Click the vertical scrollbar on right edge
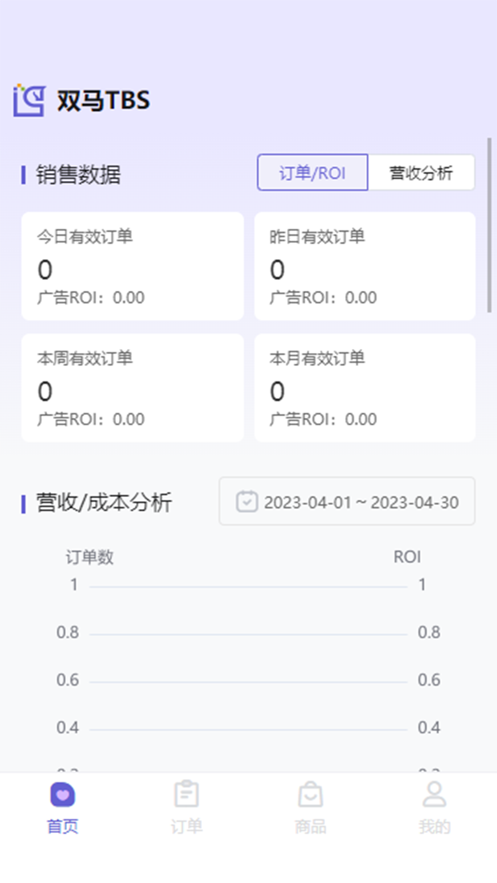497x883 pixels. coord(490,225)
